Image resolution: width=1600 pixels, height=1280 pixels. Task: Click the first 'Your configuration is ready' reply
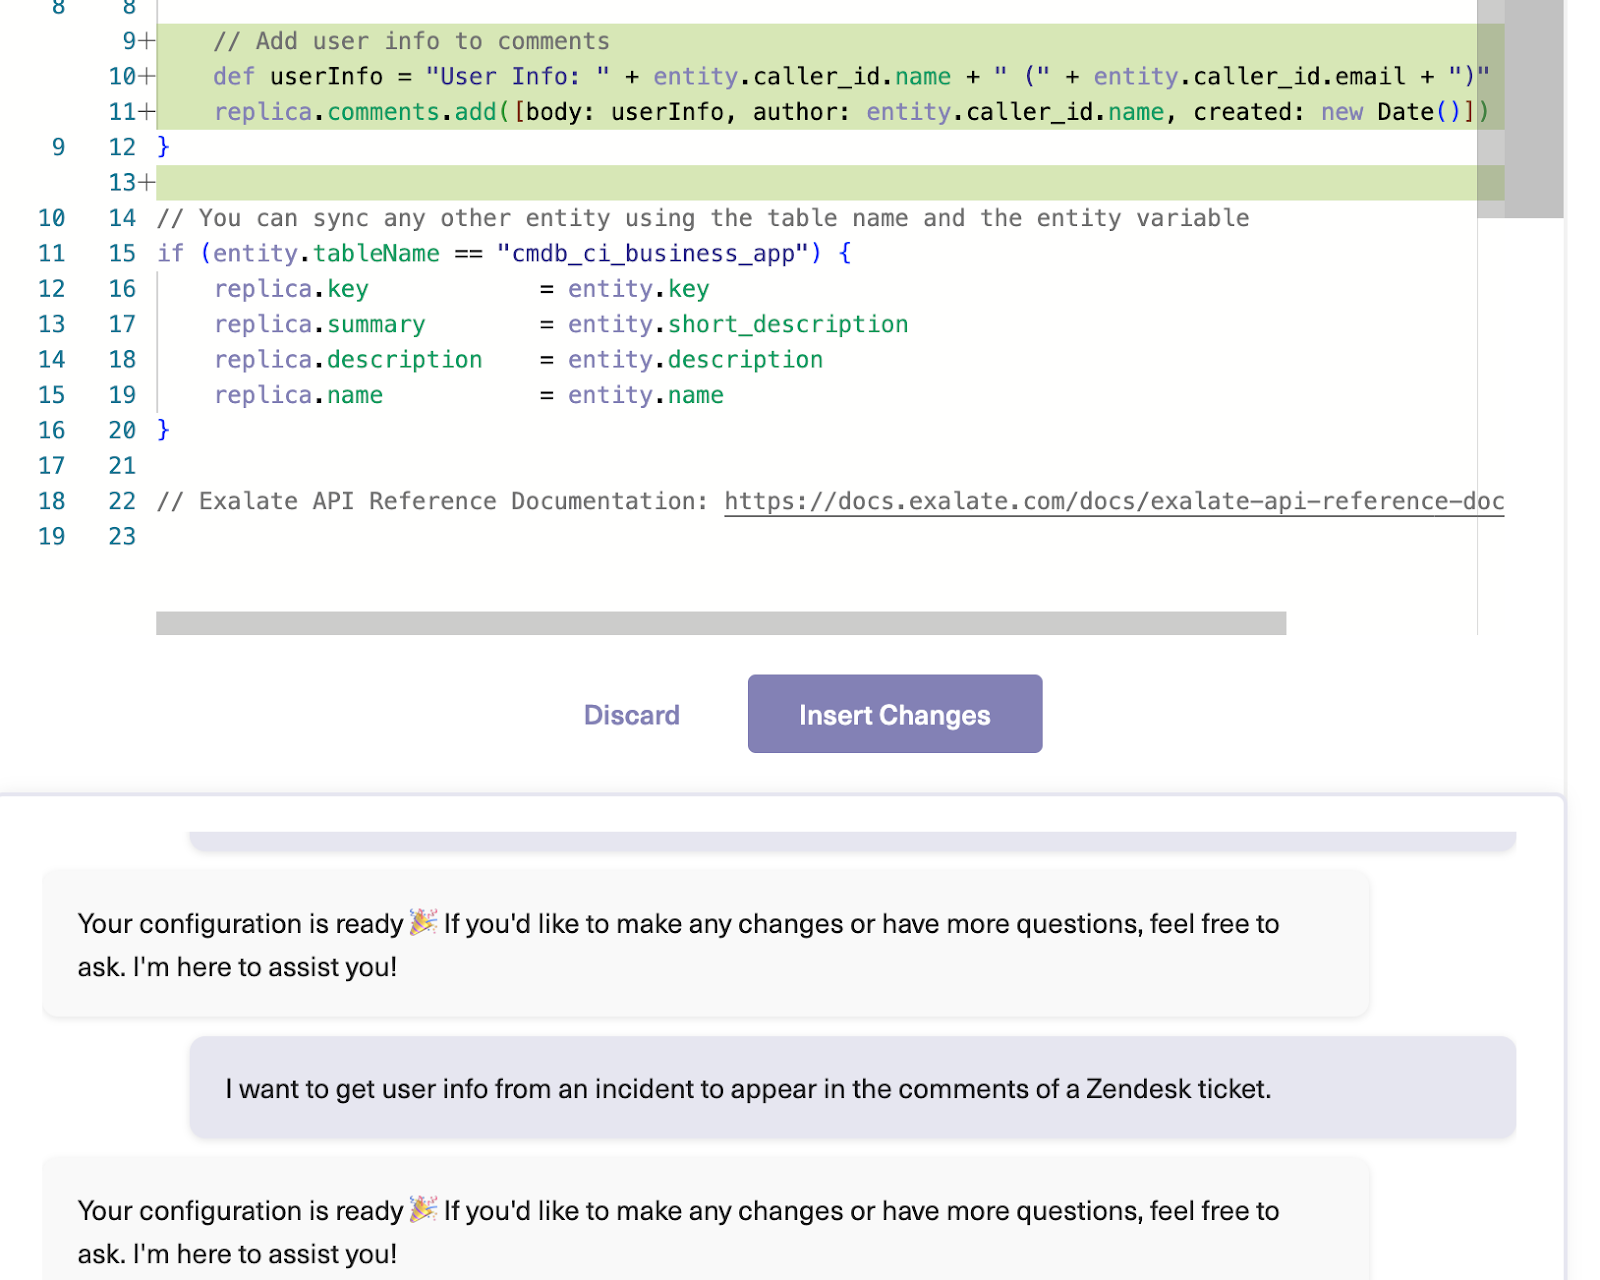tap(706, 944)
